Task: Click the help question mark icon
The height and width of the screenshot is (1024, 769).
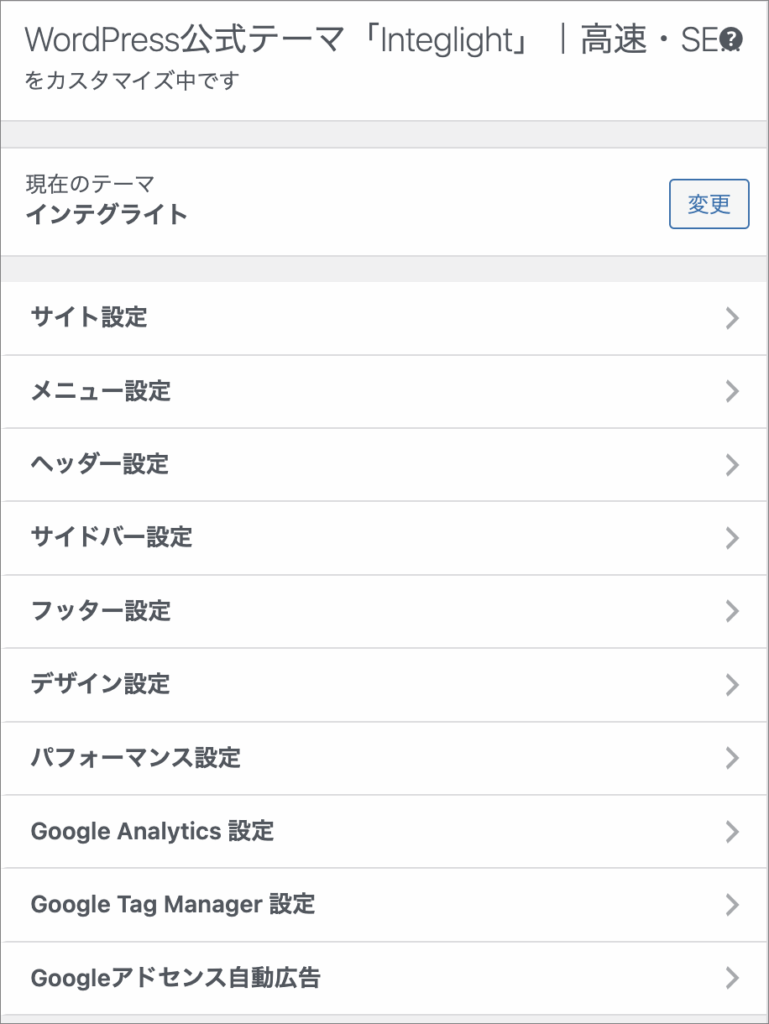Action: [732, 40]
